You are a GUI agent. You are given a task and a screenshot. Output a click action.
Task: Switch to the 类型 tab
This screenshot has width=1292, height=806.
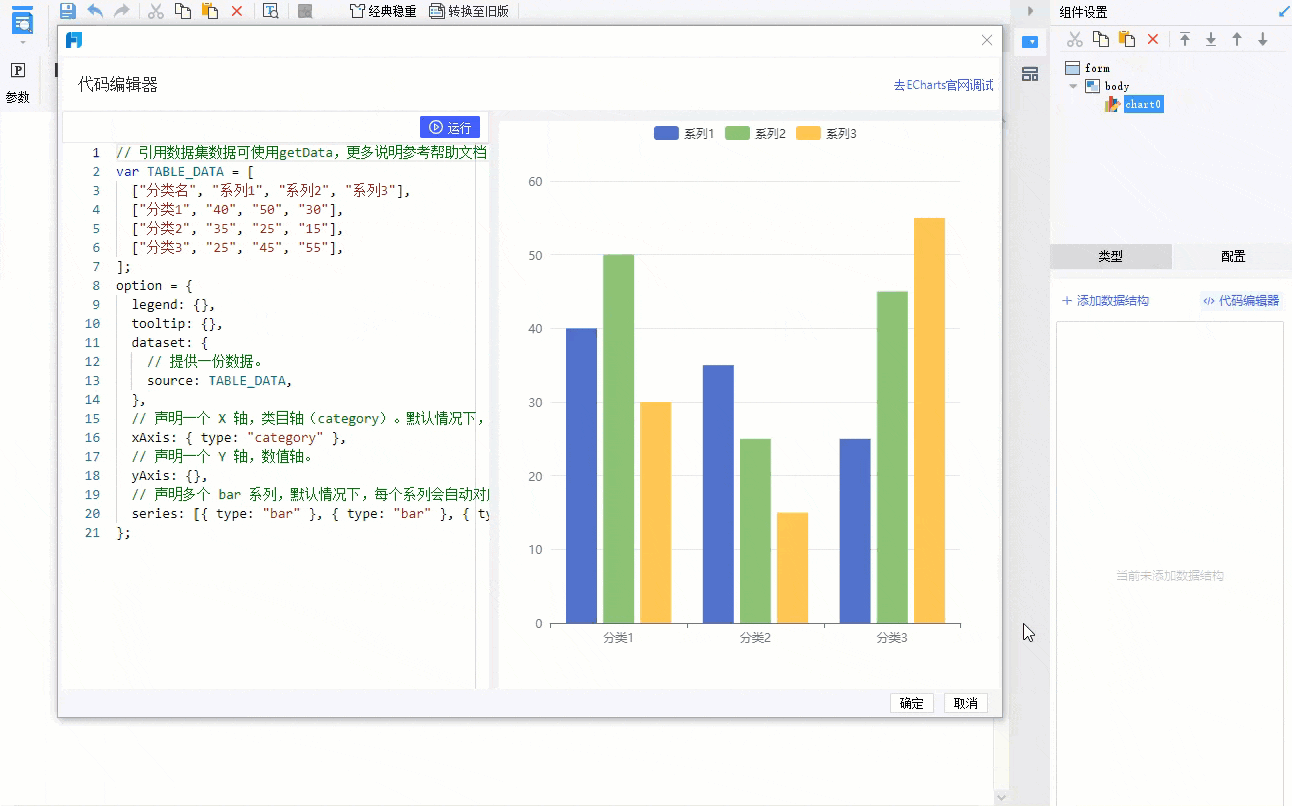click(x=1110, y=256)
